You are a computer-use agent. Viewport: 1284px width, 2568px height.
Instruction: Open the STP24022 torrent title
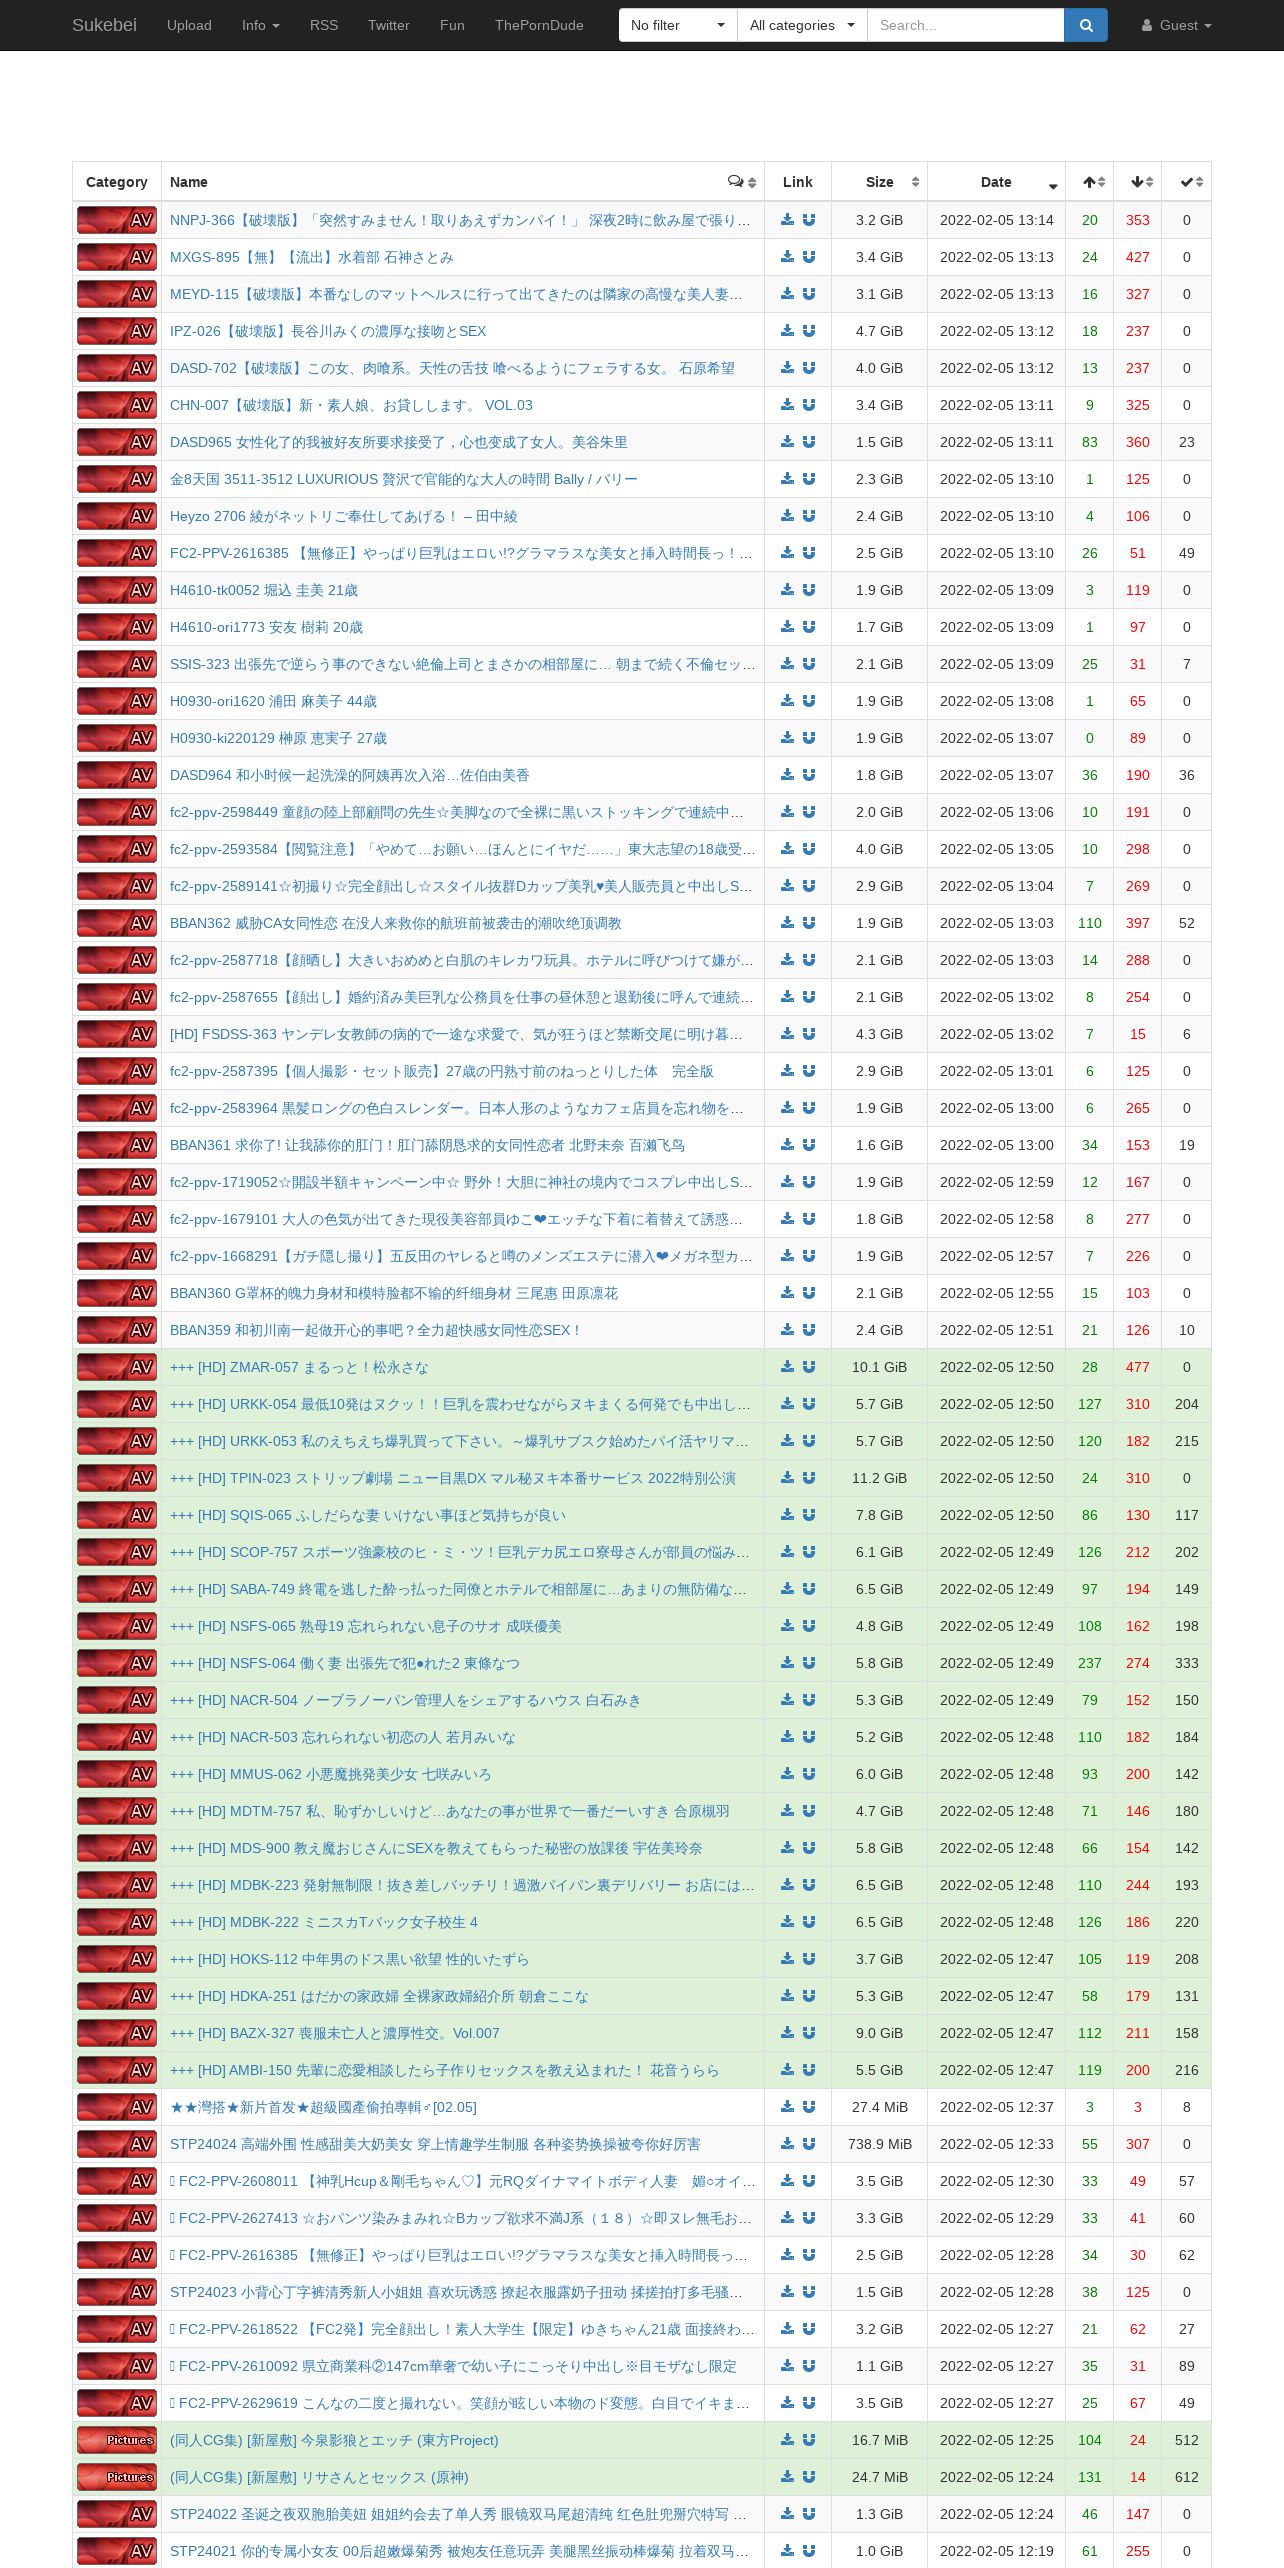point(458,2514)
